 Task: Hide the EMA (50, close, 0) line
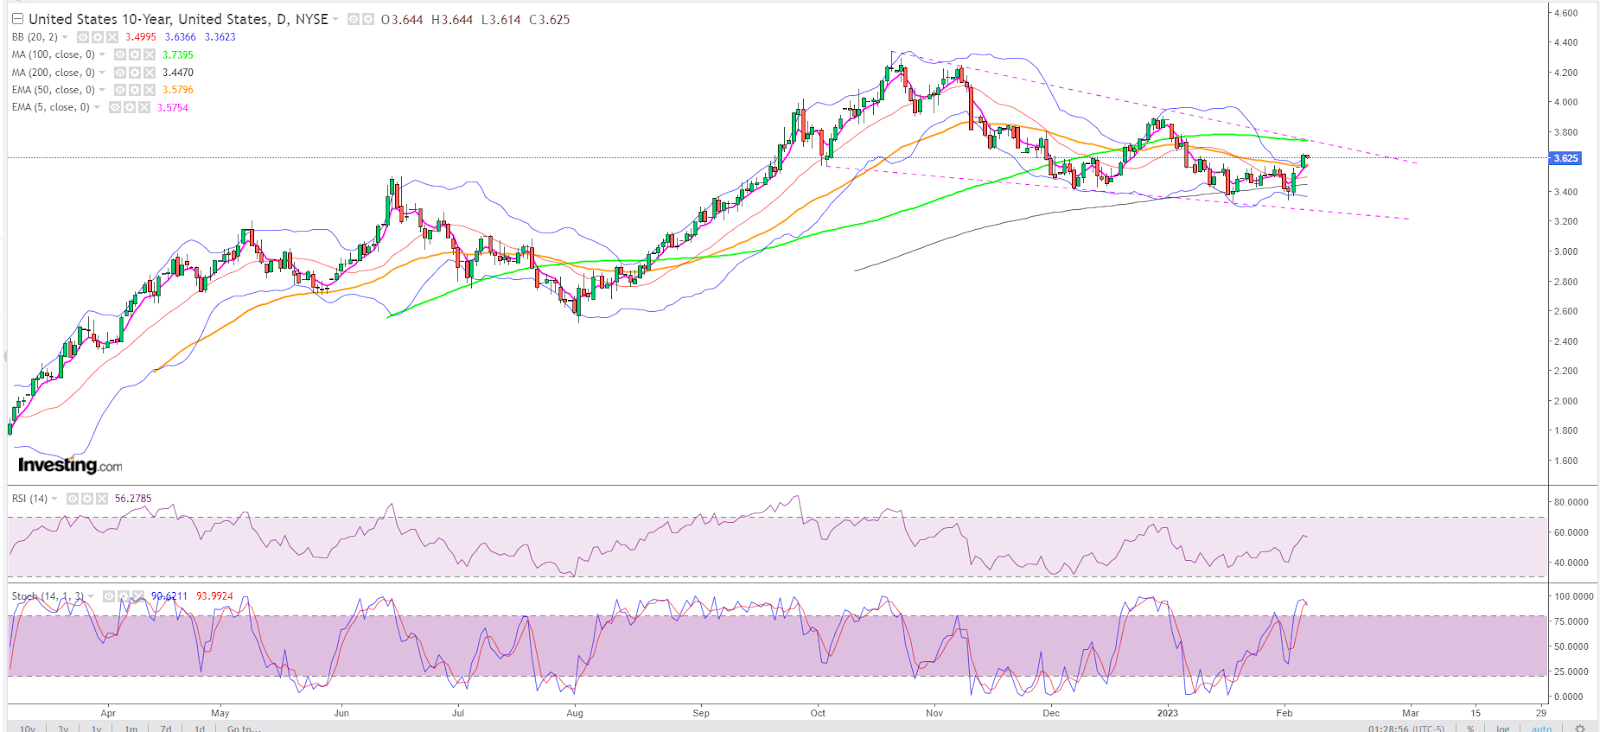click(x=120, y=90)
